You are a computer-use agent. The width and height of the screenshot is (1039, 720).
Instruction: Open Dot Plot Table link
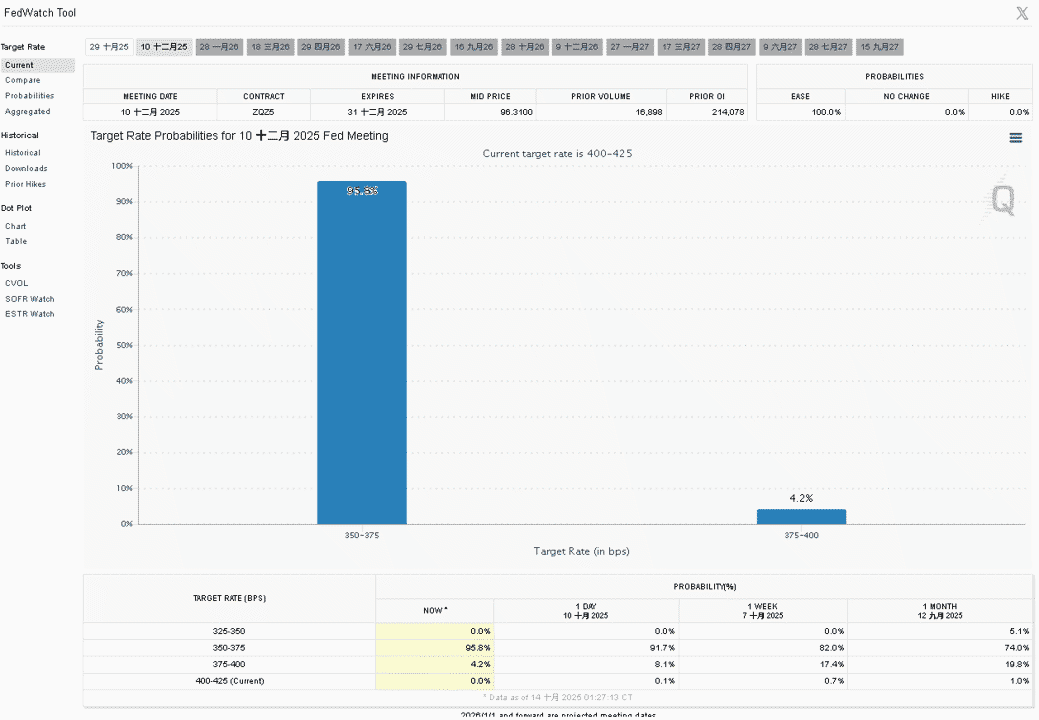17,242
